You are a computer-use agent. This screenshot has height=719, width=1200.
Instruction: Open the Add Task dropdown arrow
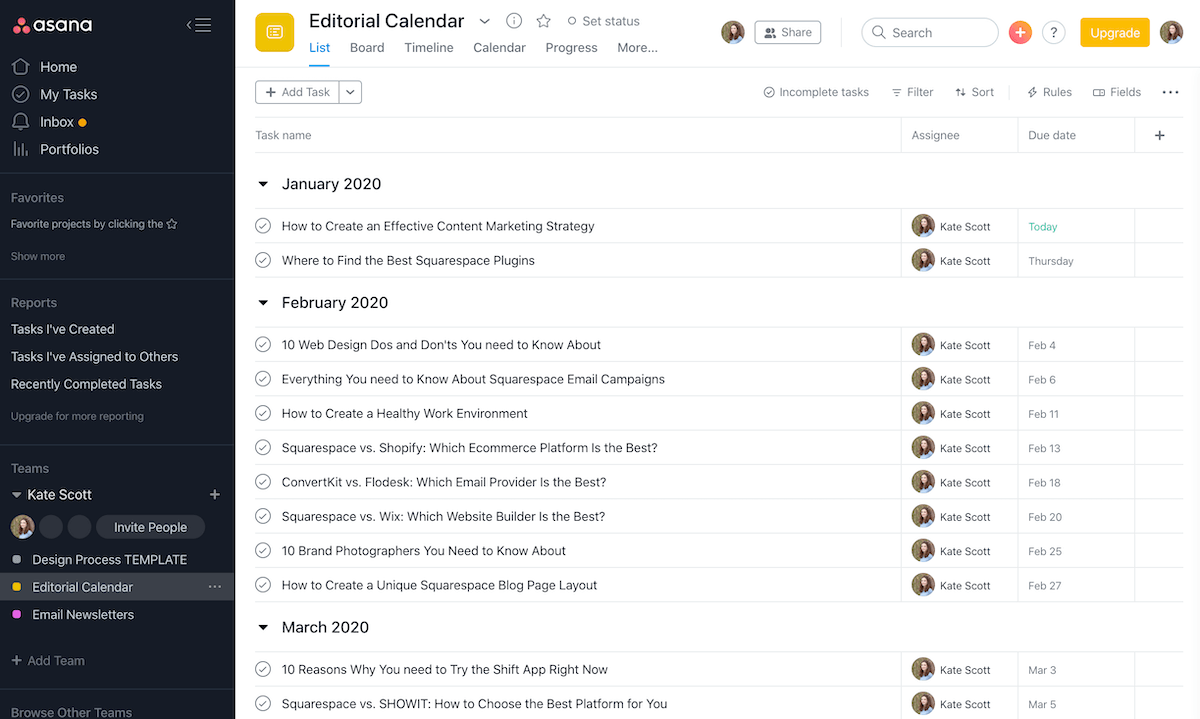(x=350, y=92)
